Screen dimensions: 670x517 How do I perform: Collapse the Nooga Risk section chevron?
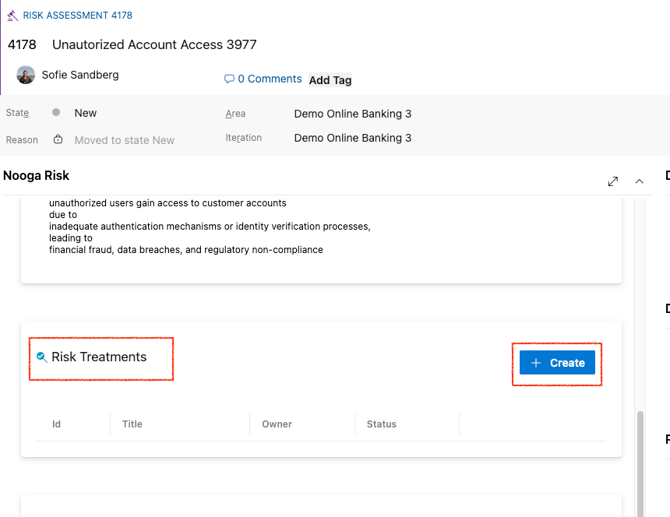639,181
